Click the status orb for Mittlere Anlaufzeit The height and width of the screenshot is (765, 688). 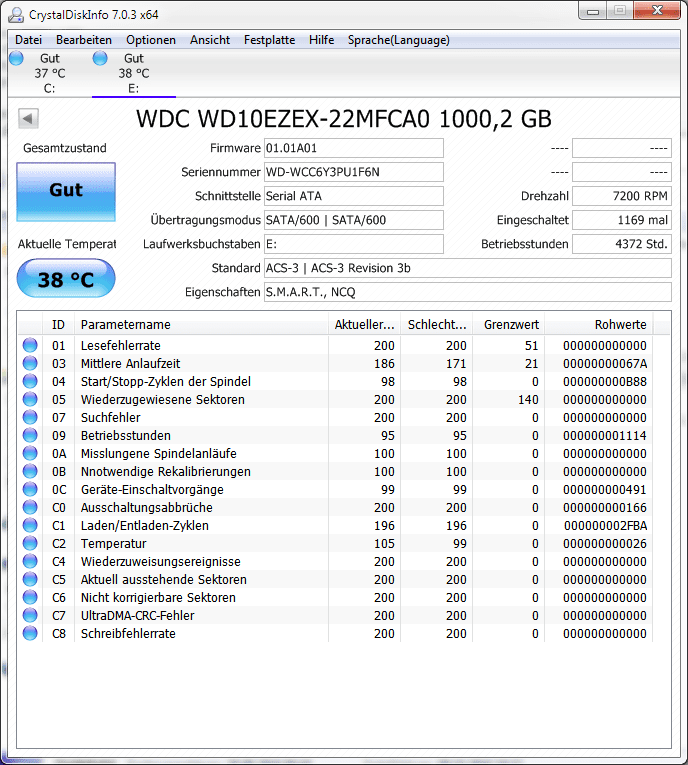[x=30, y=363]
